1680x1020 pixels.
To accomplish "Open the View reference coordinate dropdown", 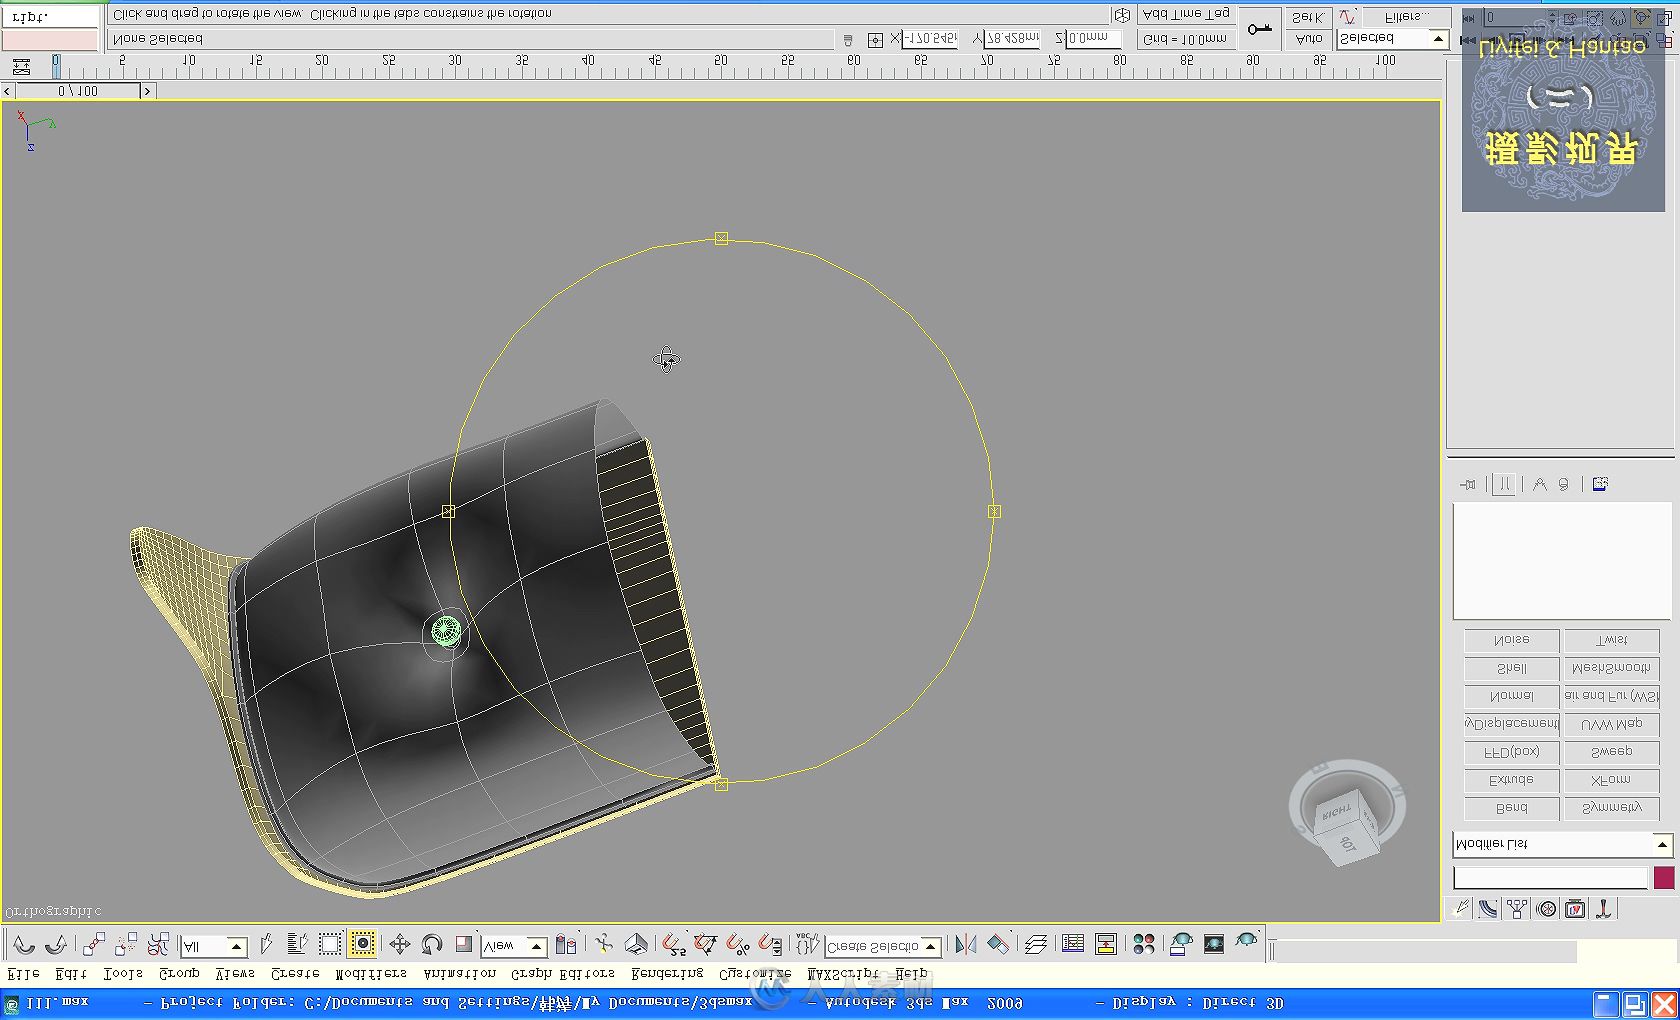I will pos(514,946).
